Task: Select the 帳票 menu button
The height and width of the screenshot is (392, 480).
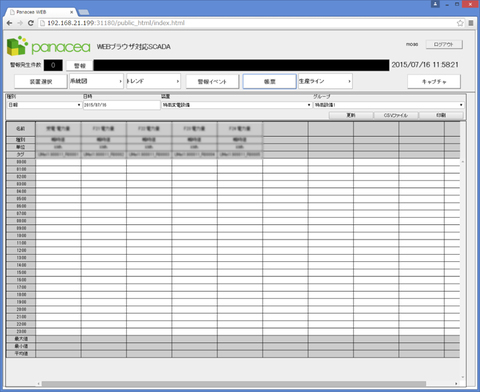Action: (x=269, y=82)
